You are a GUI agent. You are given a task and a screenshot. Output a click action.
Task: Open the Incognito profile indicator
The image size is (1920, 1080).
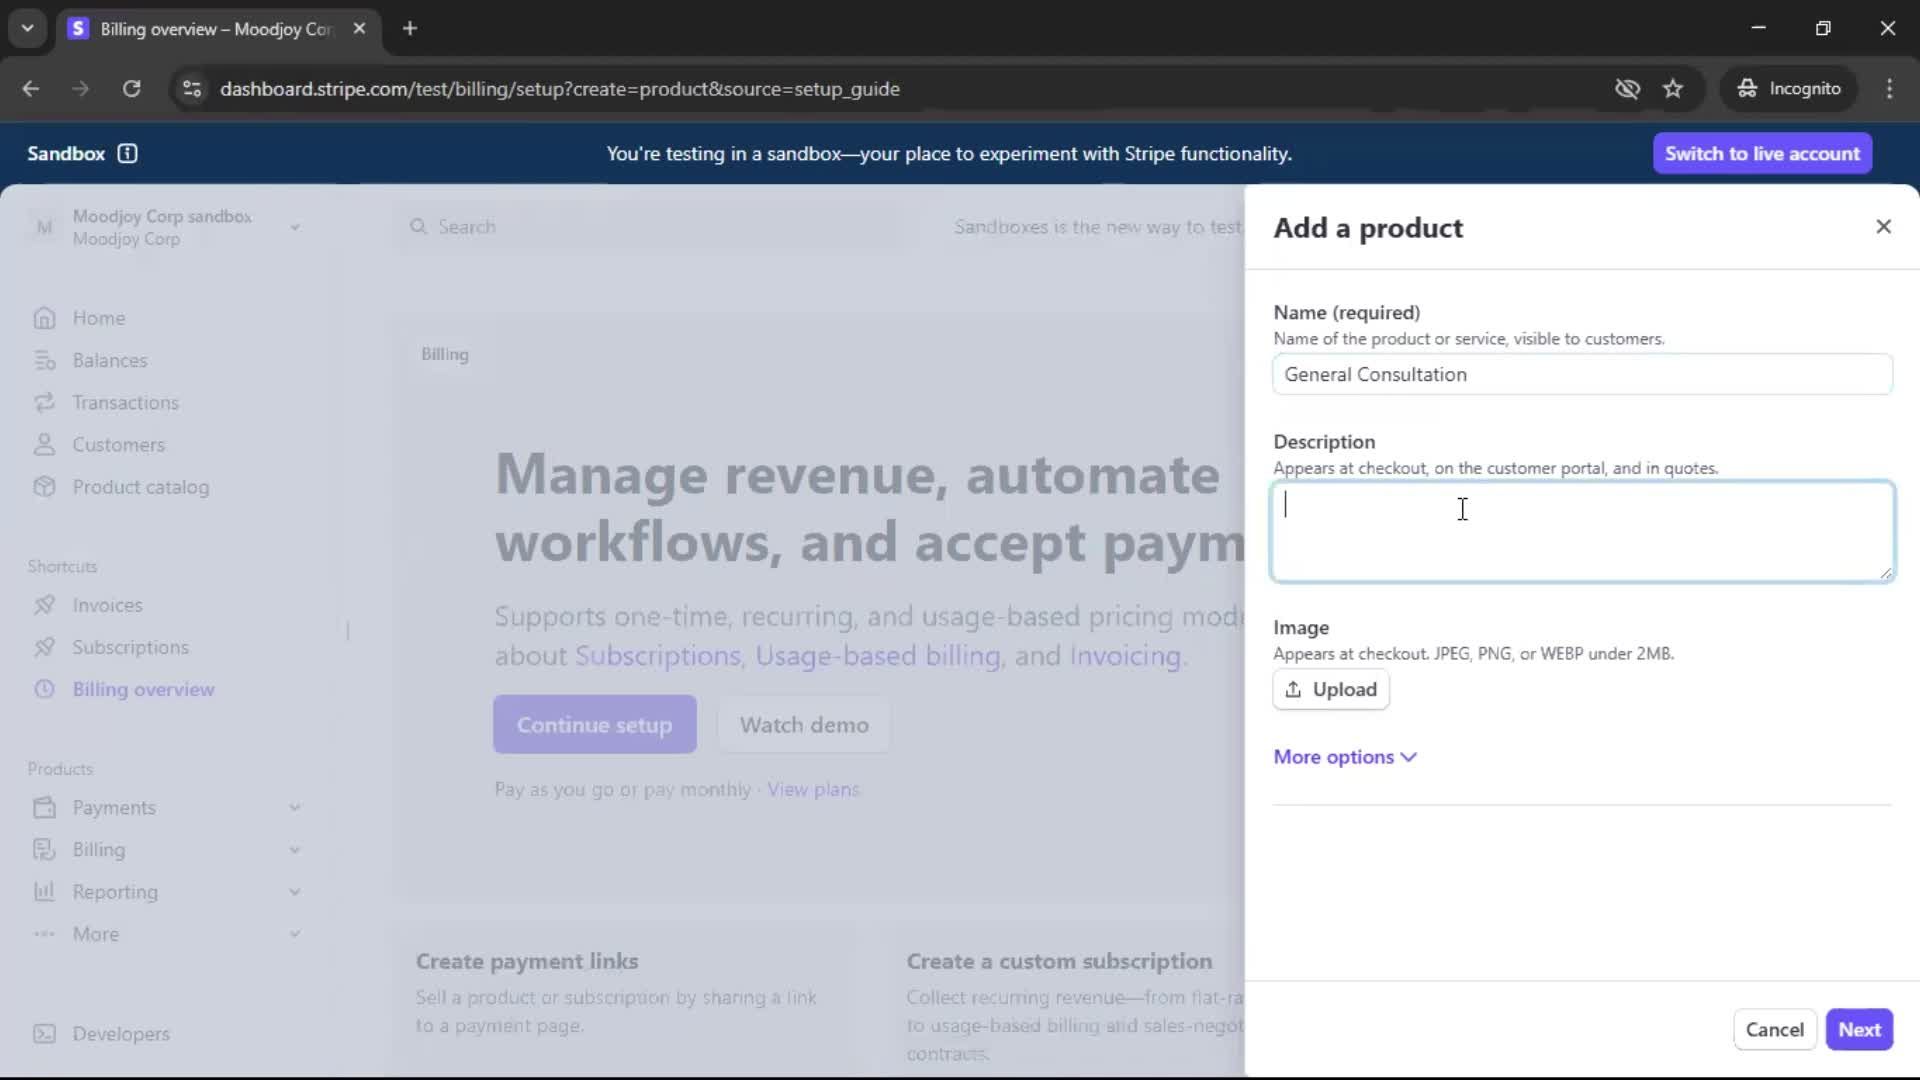click(x=1788, y=89)
